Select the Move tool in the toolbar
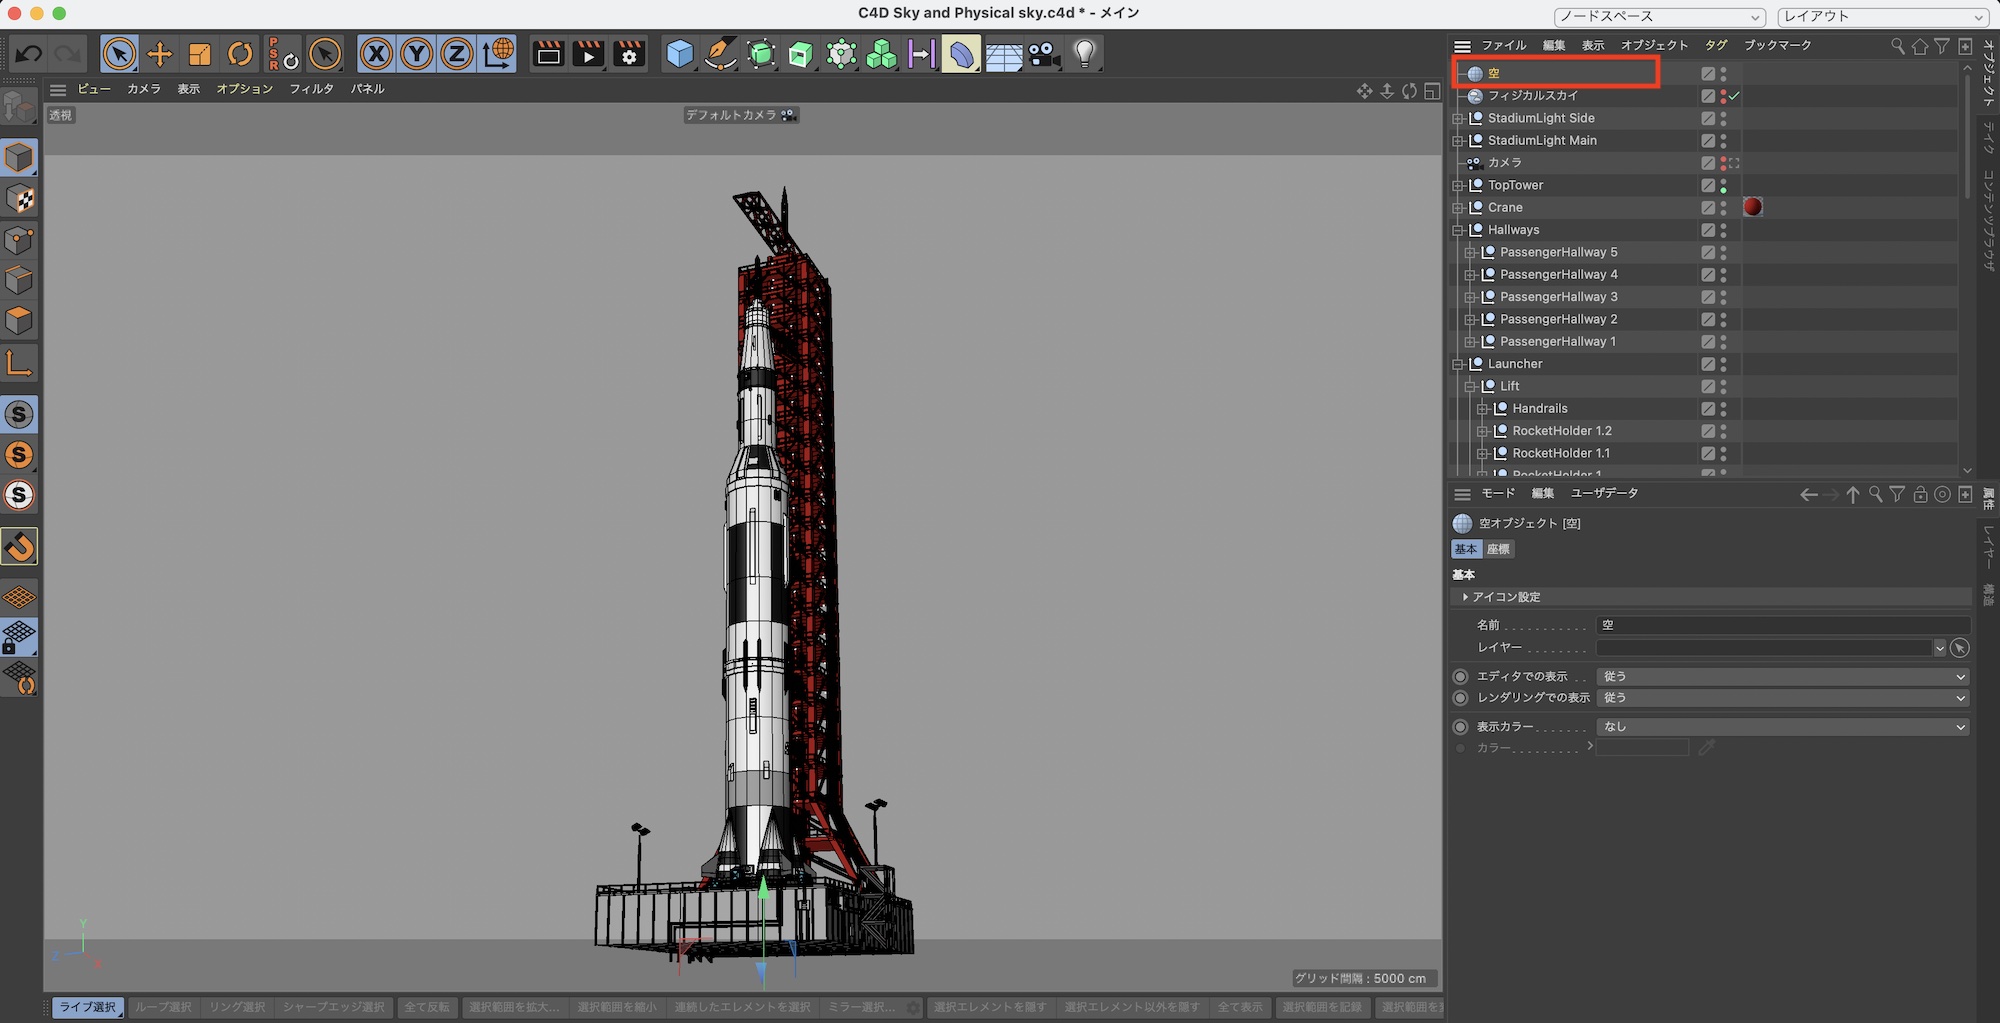Viewport: 2000px width, 1023px height. point(159,54)
